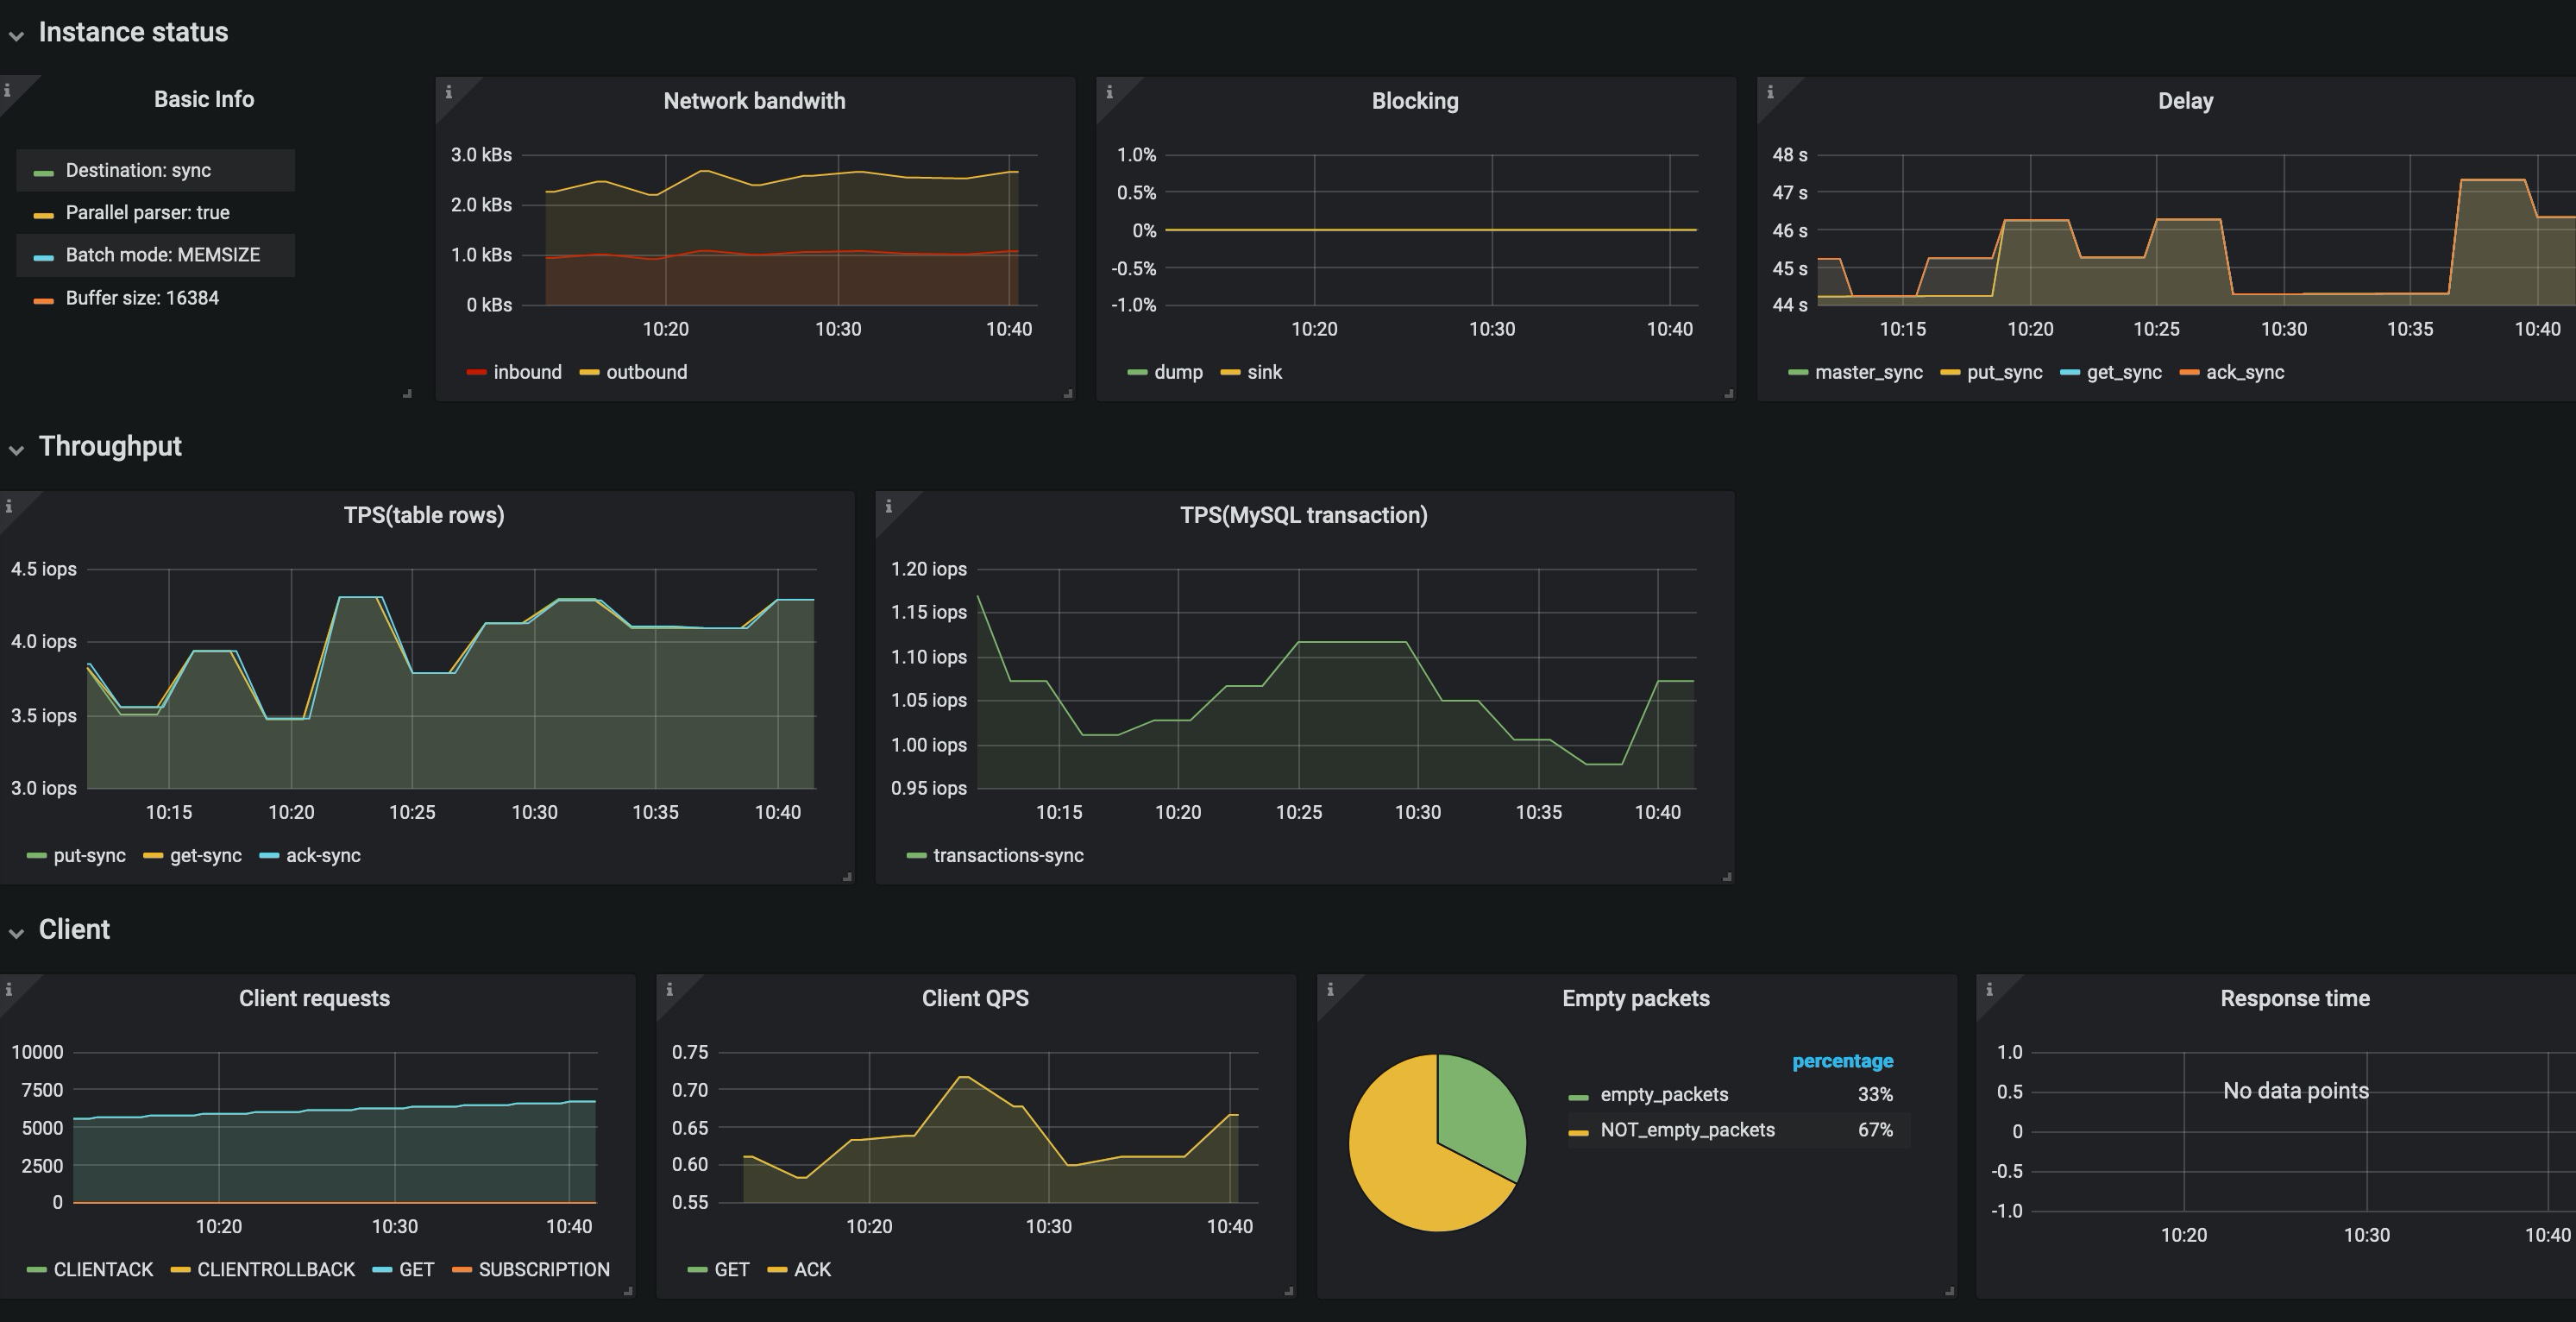Click the percentage column header
This screenshot has height=1322, width=2576.
pyautogui.click(x=1841, y=1061)
